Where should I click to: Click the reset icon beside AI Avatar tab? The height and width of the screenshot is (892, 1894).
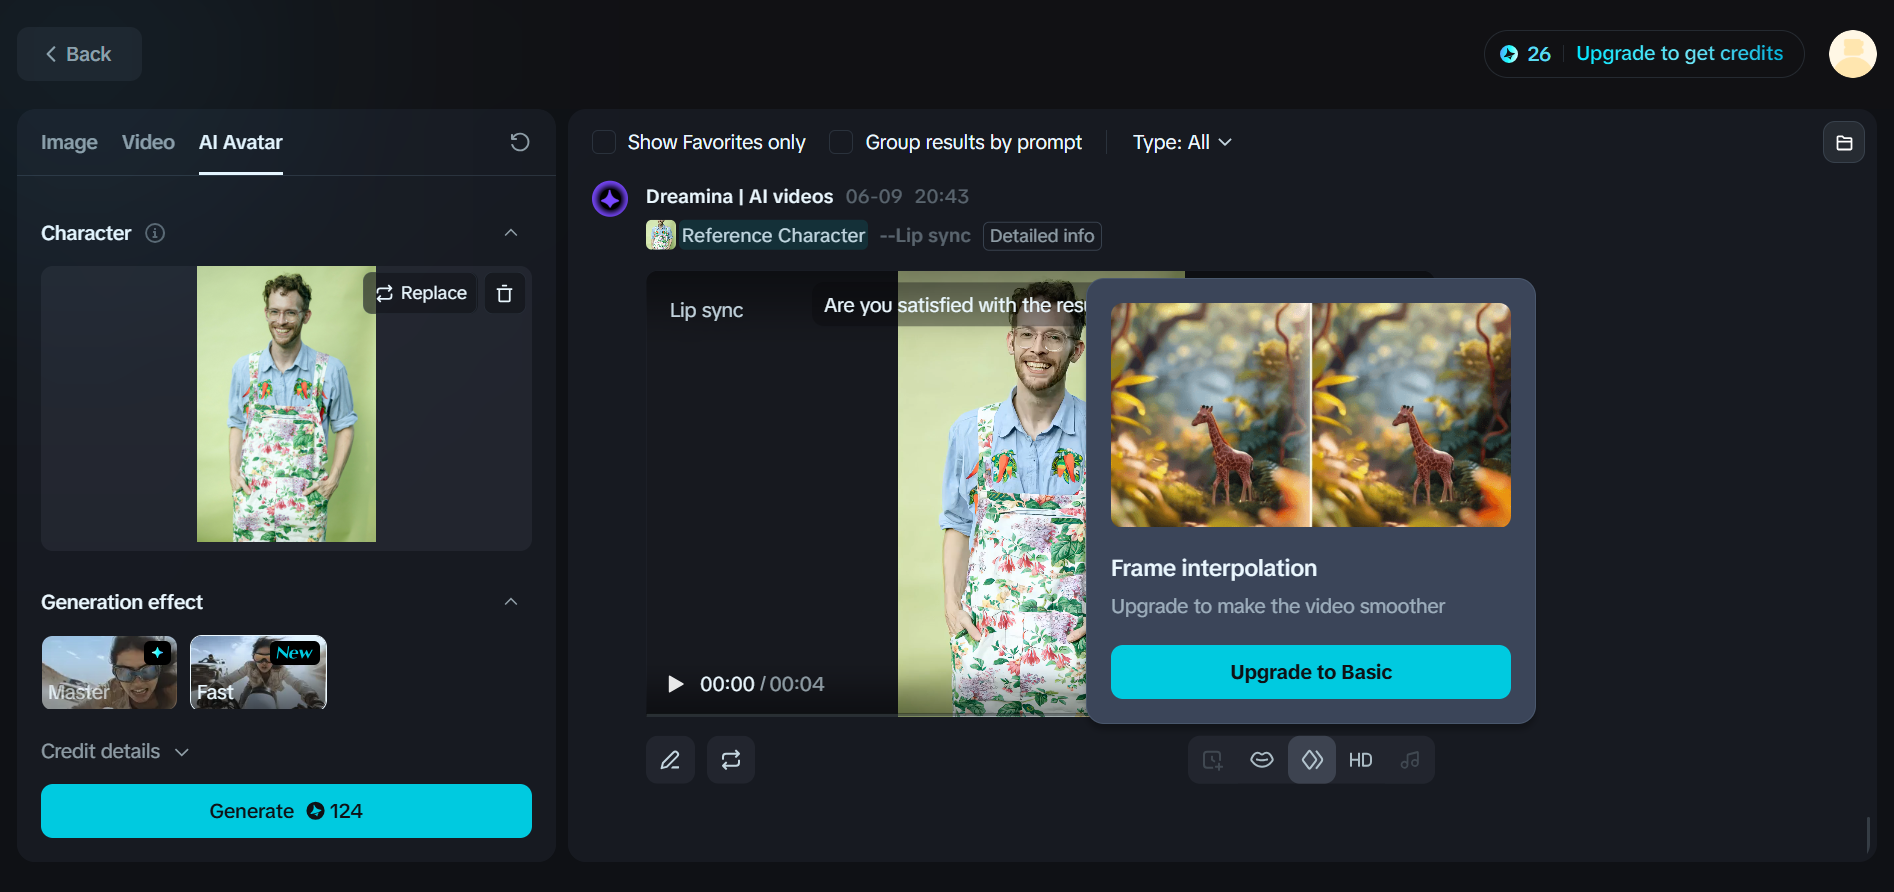coord(519,142)
